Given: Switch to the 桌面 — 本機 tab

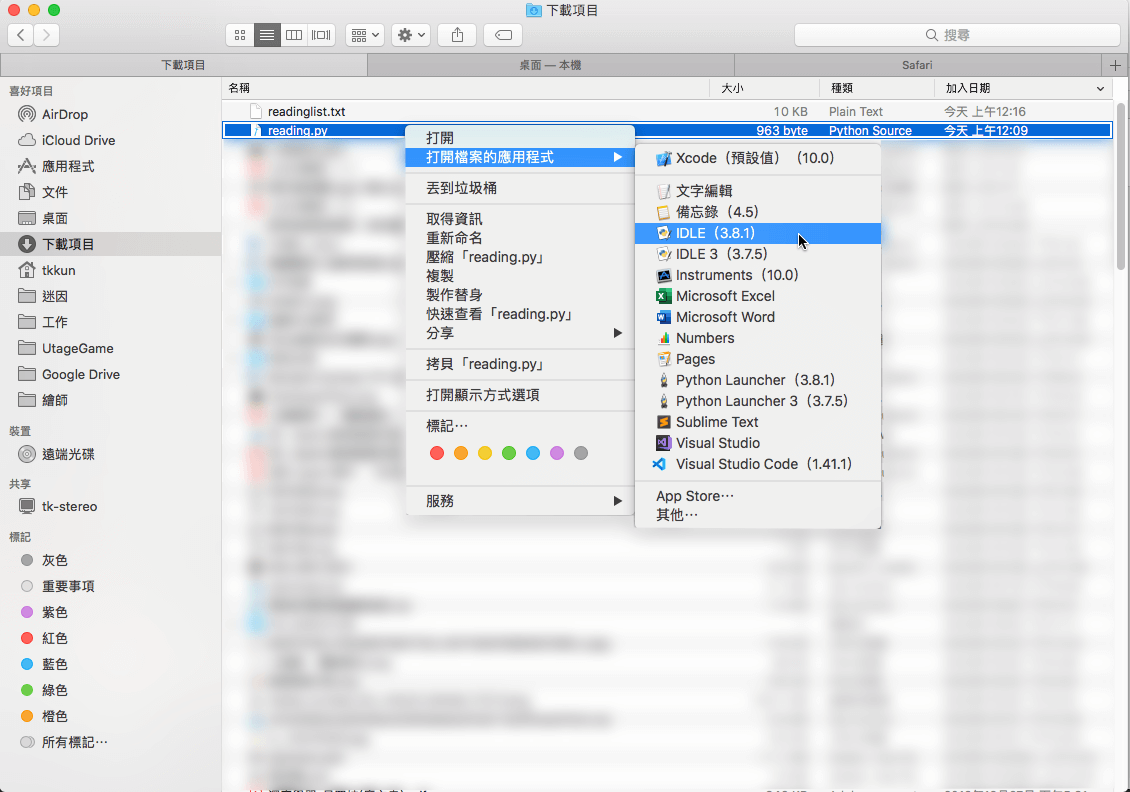Looking at the screenshot, I should tap(551, 65).
